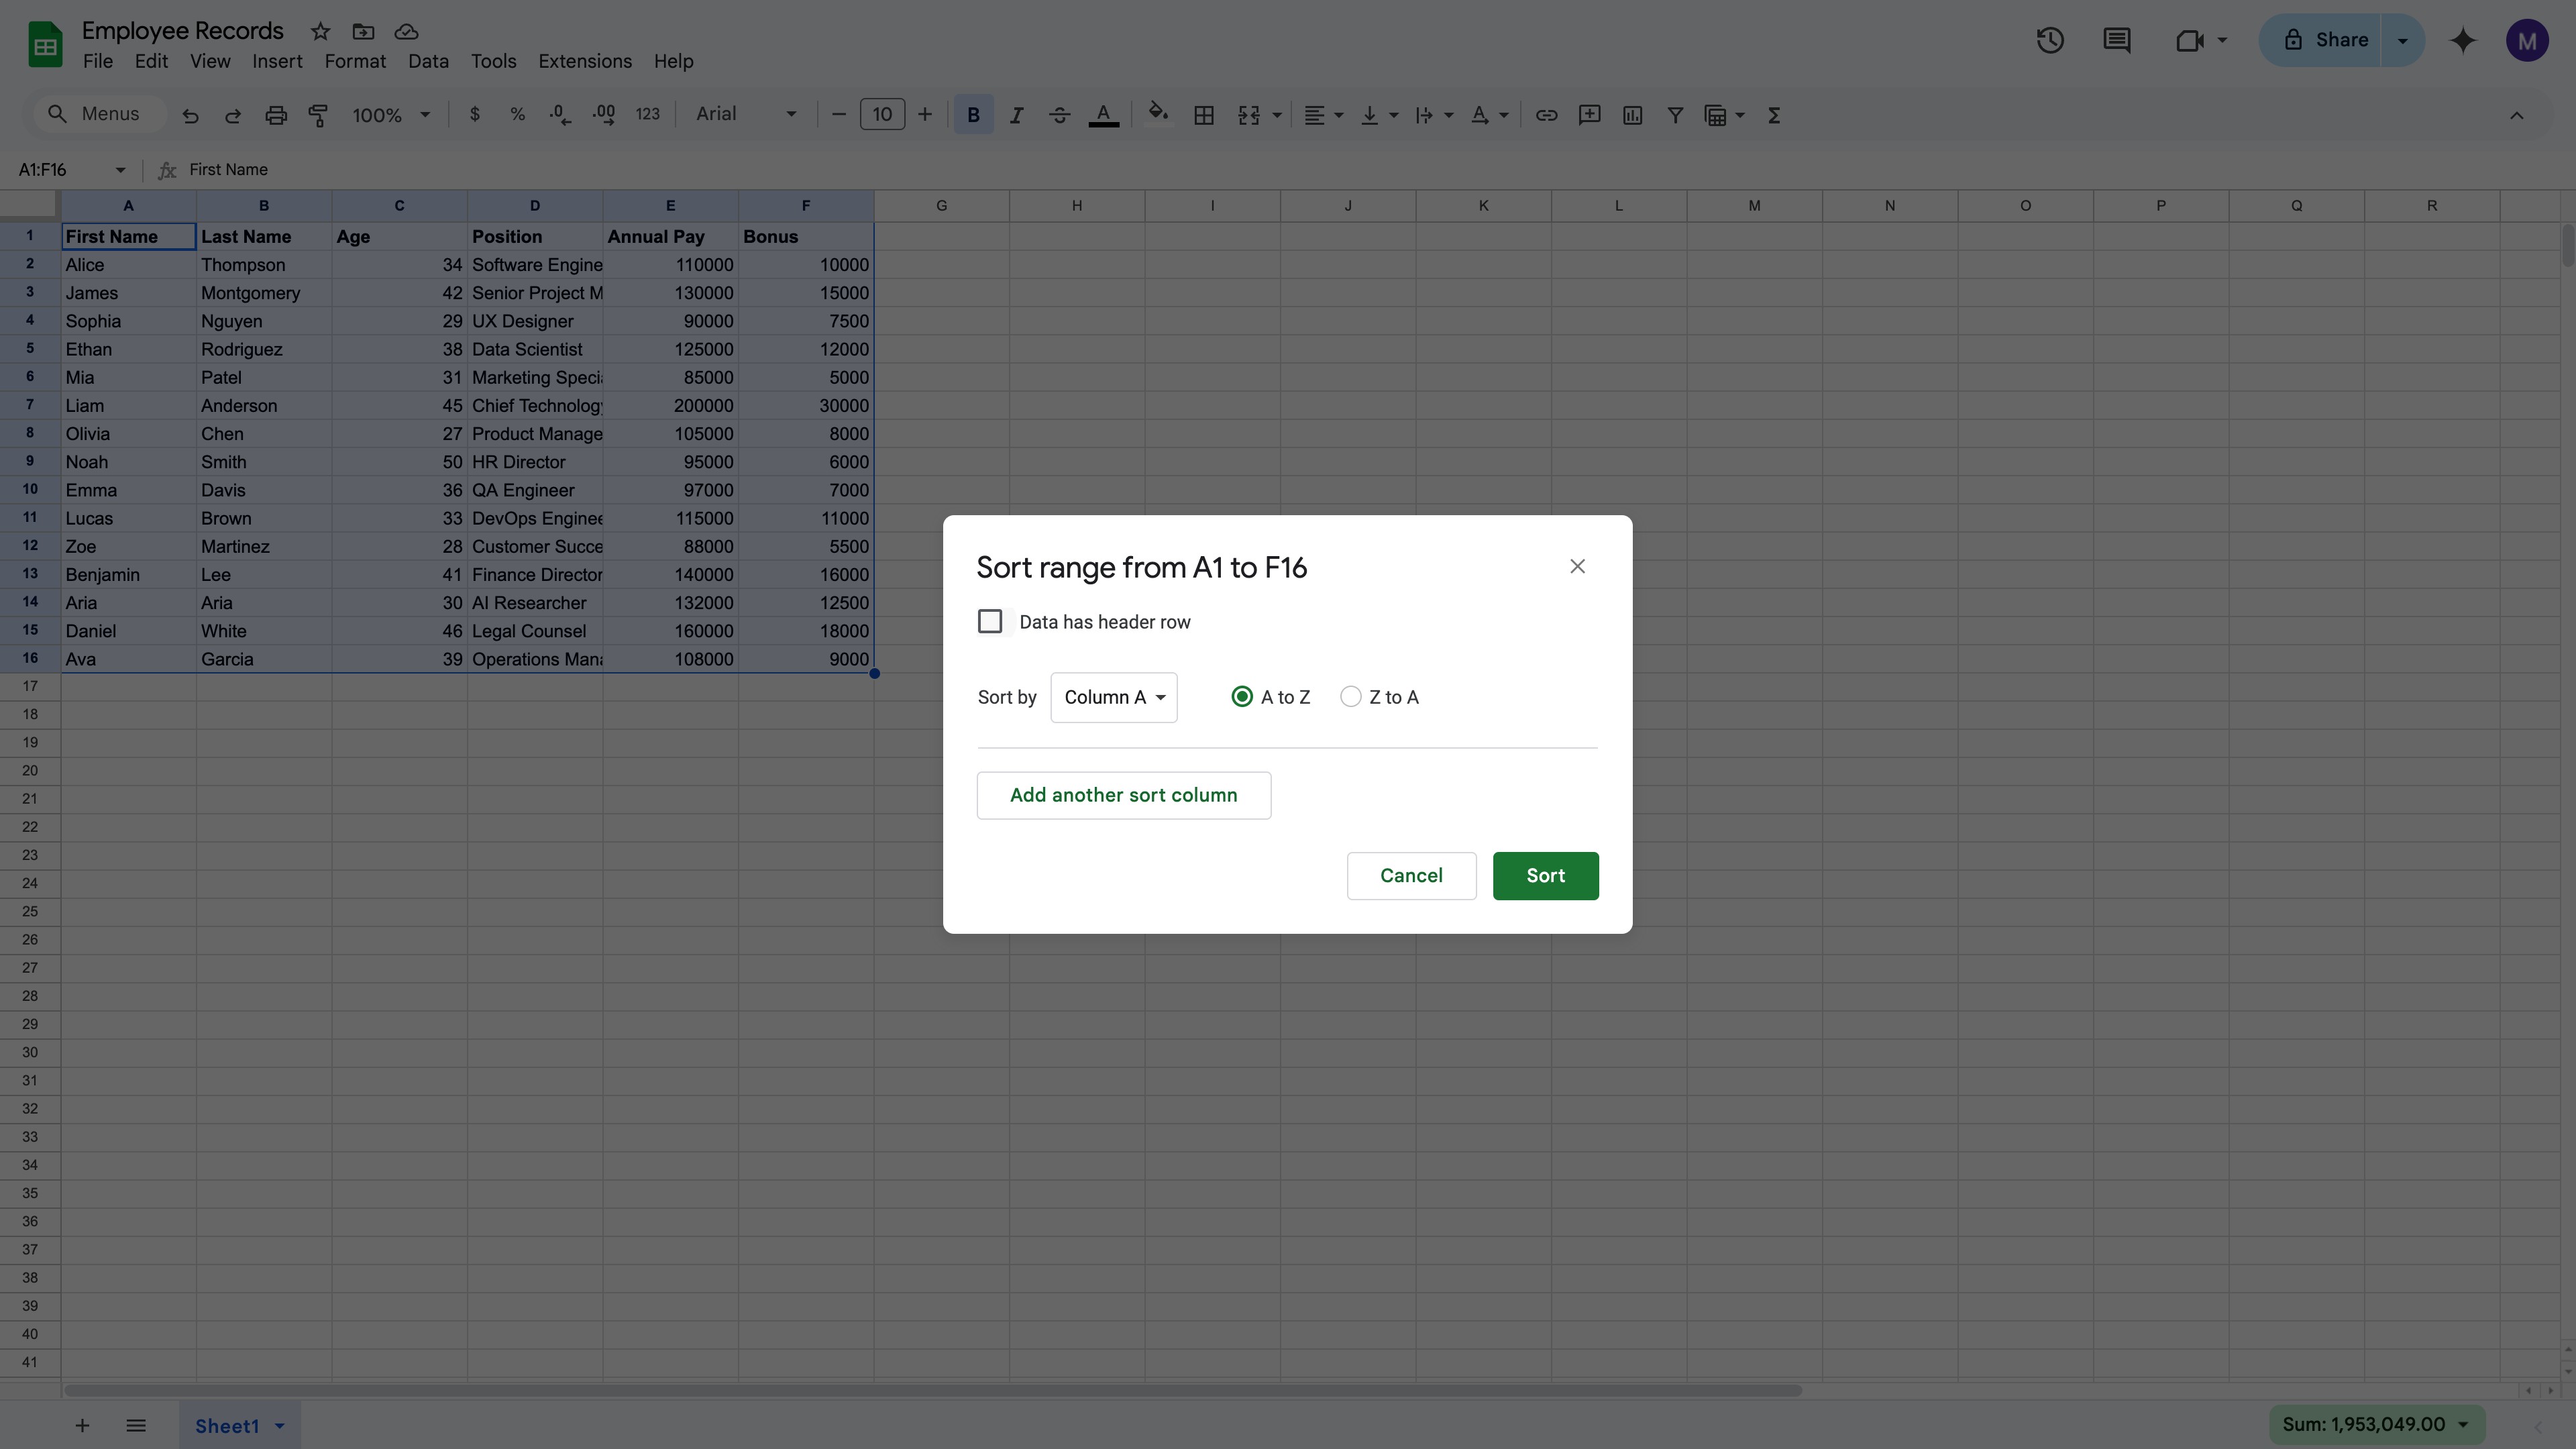Screen dimensions: 2576x1449
Task: Open the zoom 100% dropdown
Action: pos(391,115)
